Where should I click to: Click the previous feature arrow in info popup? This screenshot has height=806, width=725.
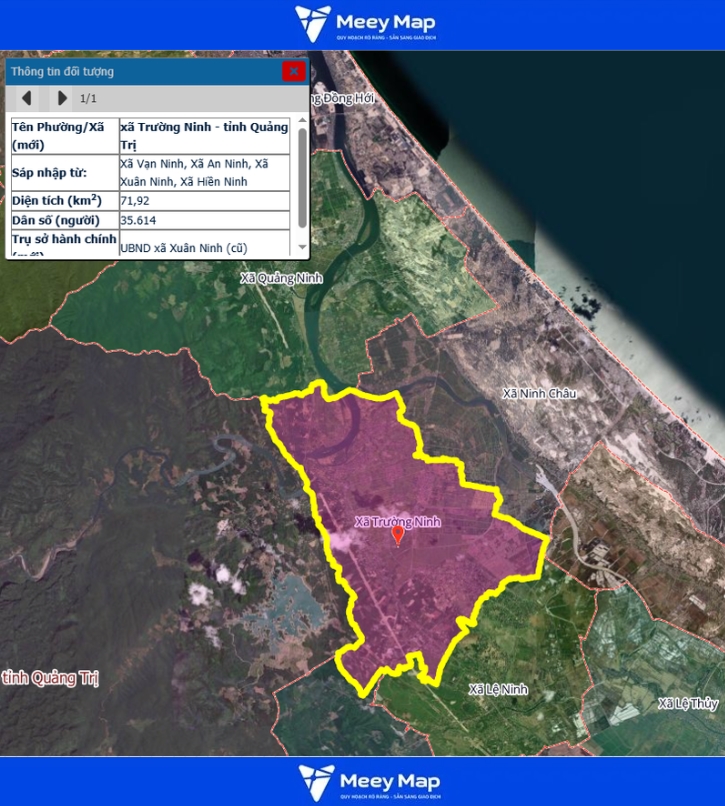tap(27, 98)
